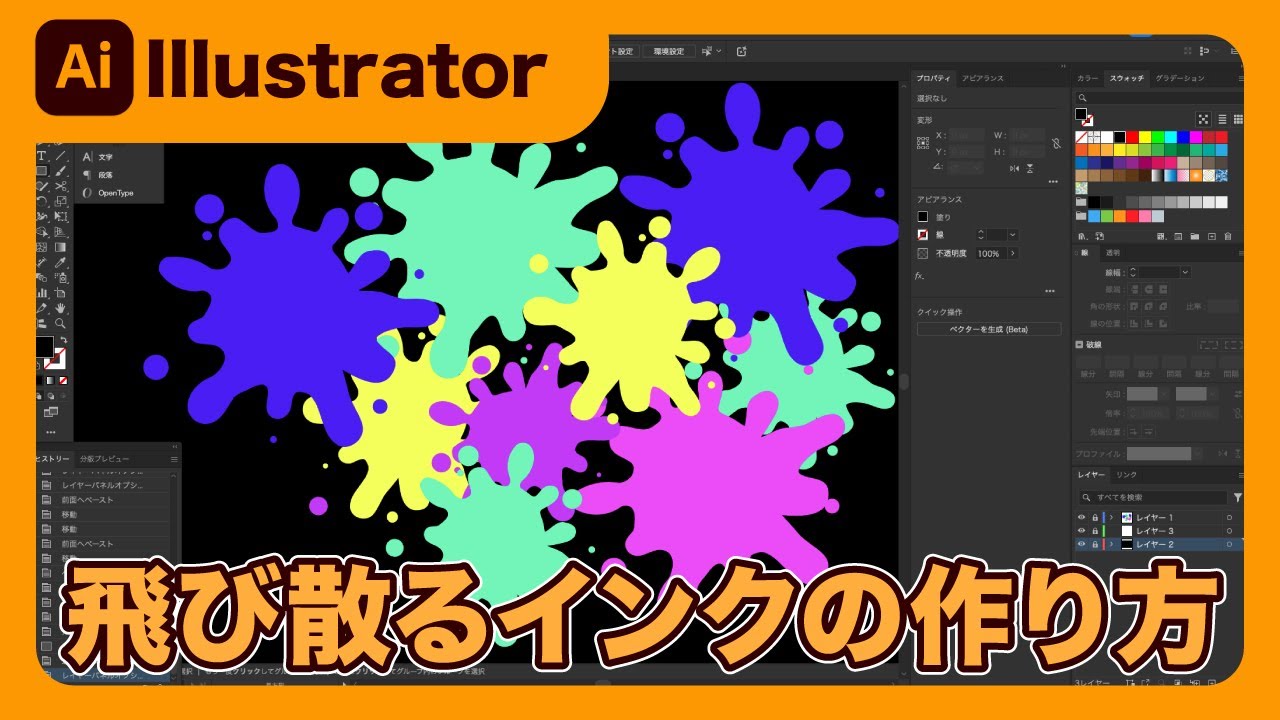
Task: Select the Type tool in the toolbar
Action: coord(42,156)
